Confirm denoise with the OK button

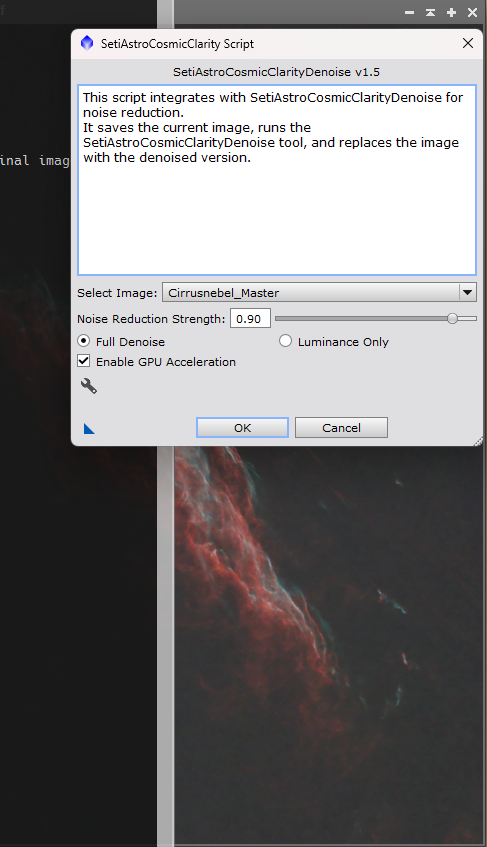click(242, 428)
